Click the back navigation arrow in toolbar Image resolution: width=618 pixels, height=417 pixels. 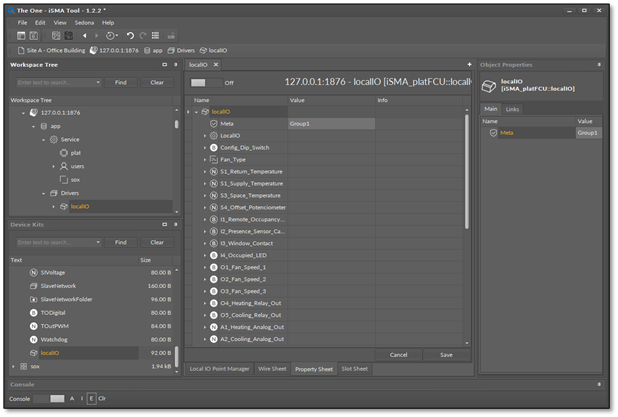pos(84,35)
